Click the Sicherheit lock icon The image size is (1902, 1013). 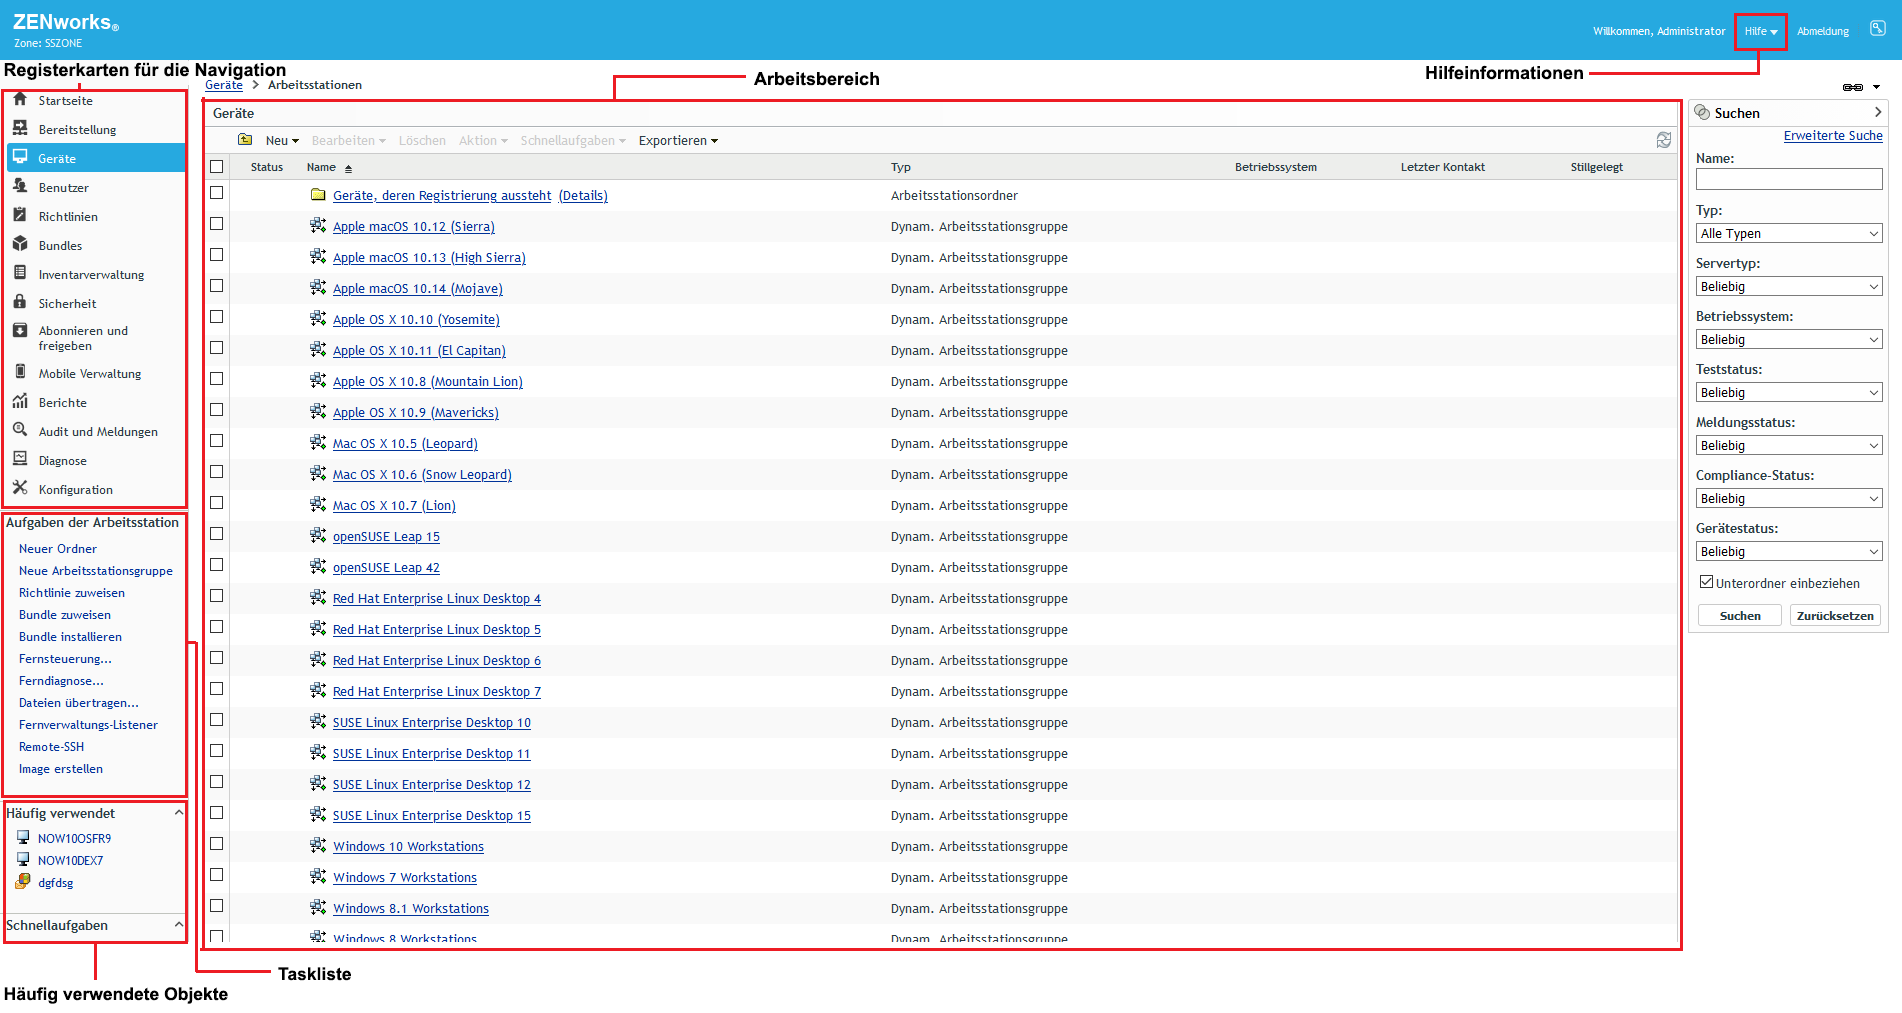coord(20,302)
